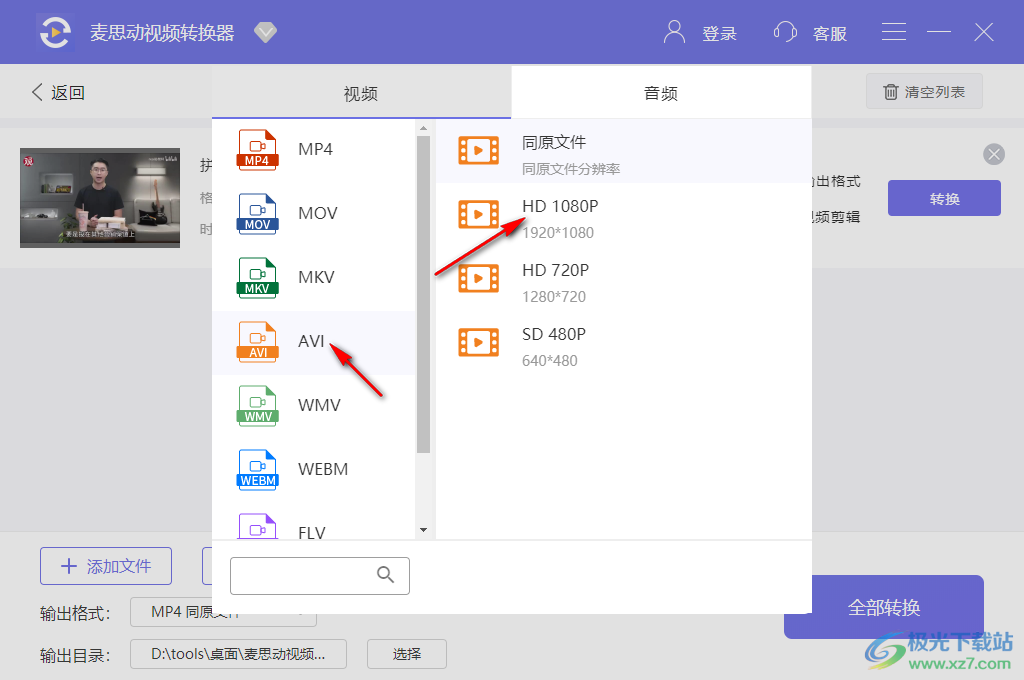
Task: Click the 640*480 resolution text
Action: (x=550, y=361)
